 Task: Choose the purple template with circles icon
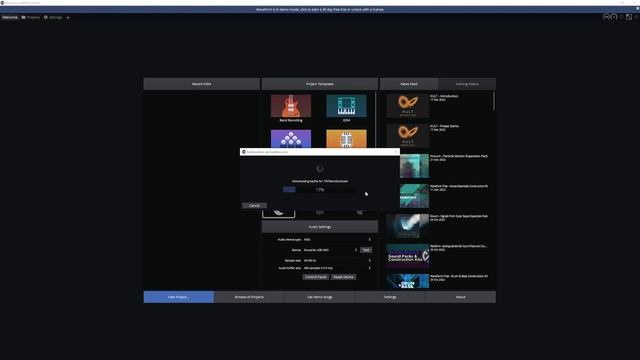(x=291, y=139)
